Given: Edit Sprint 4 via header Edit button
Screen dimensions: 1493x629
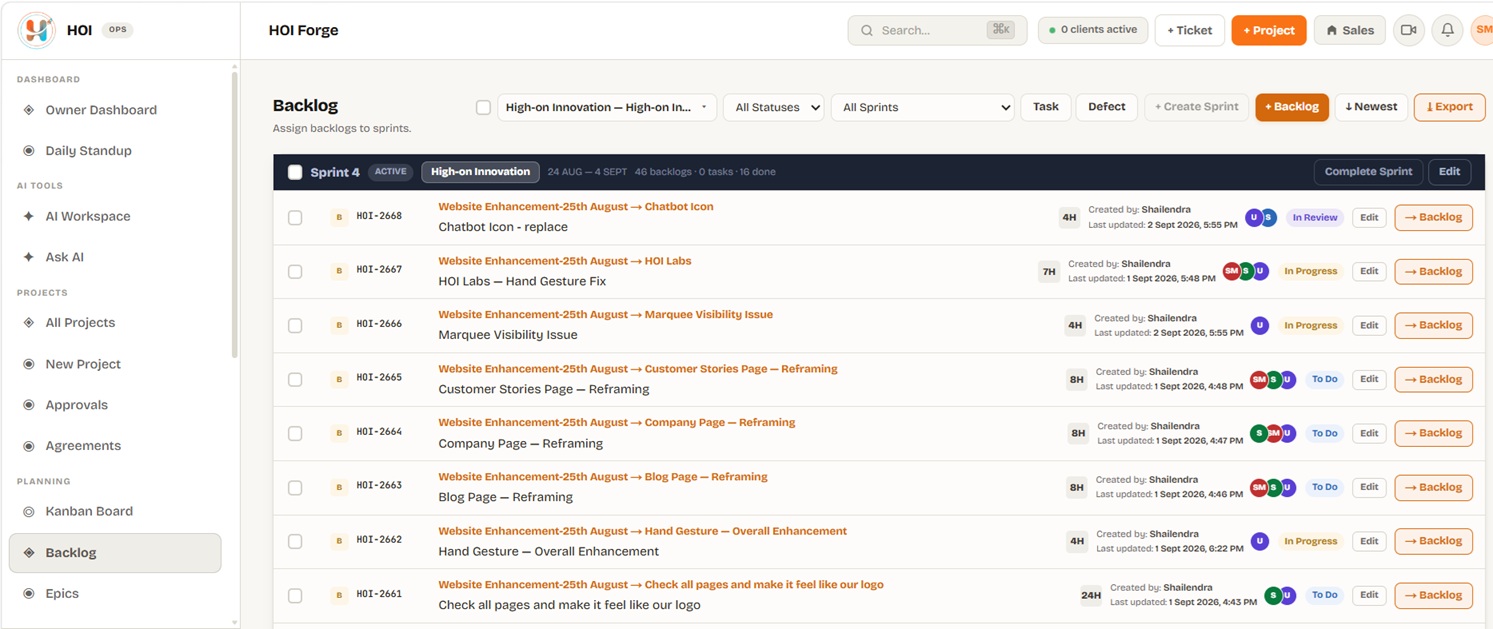Looking at the screenshot, I should (1449, 172).
